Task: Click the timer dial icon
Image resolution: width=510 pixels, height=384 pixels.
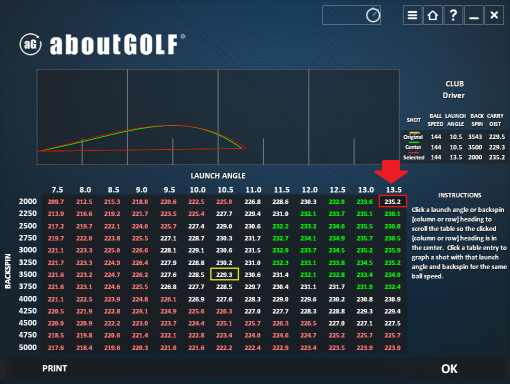Action: point(373,15)
